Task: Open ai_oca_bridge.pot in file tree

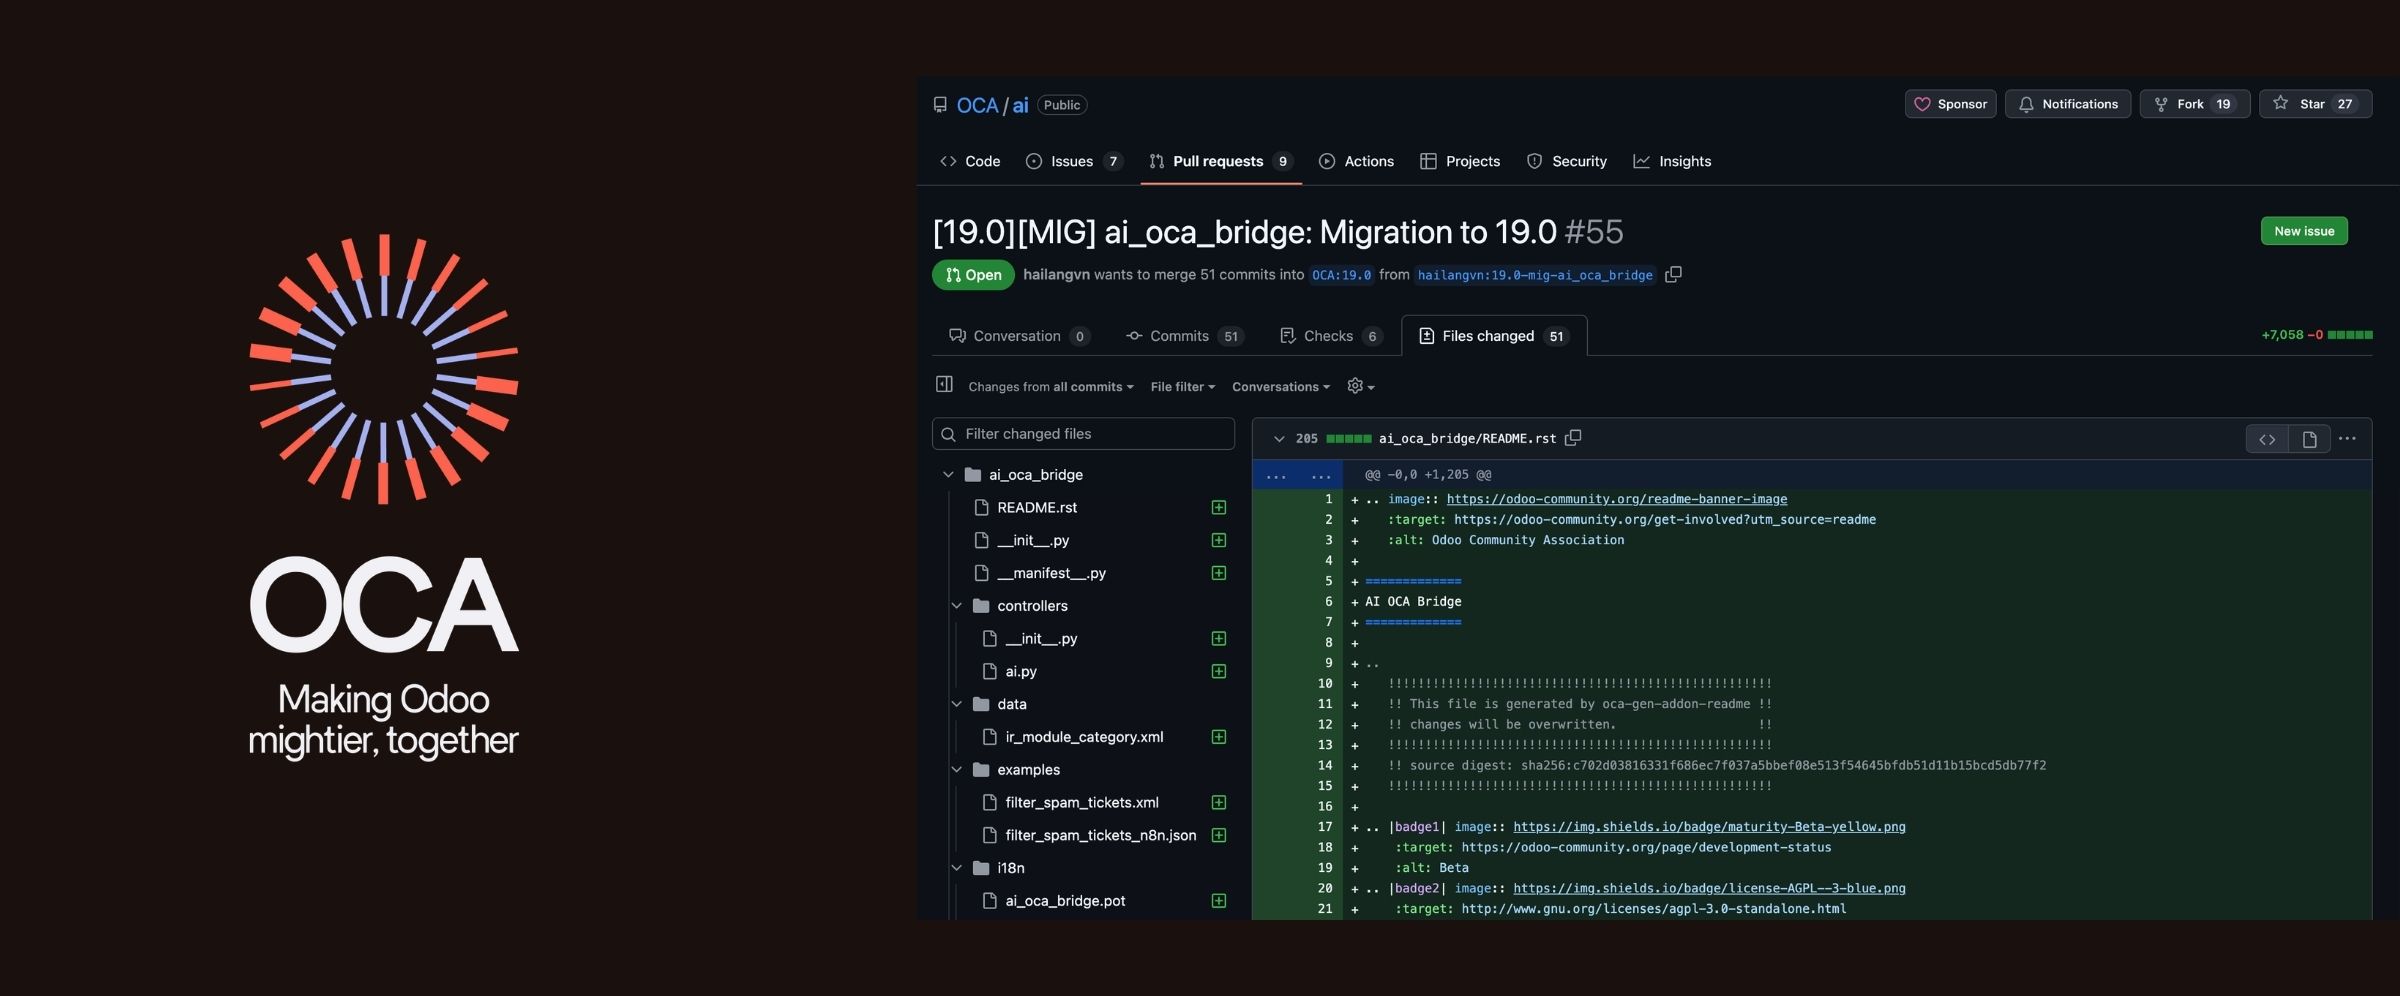Action: pos(1065,901)
